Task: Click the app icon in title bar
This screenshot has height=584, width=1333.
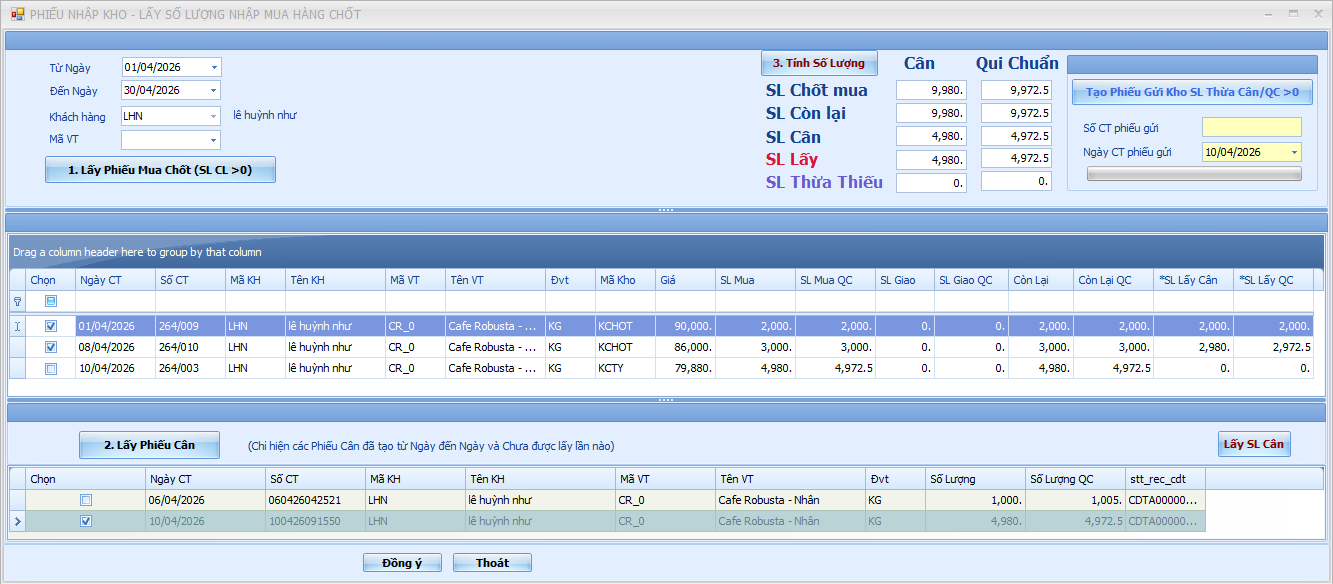Action: coord(17,15)
